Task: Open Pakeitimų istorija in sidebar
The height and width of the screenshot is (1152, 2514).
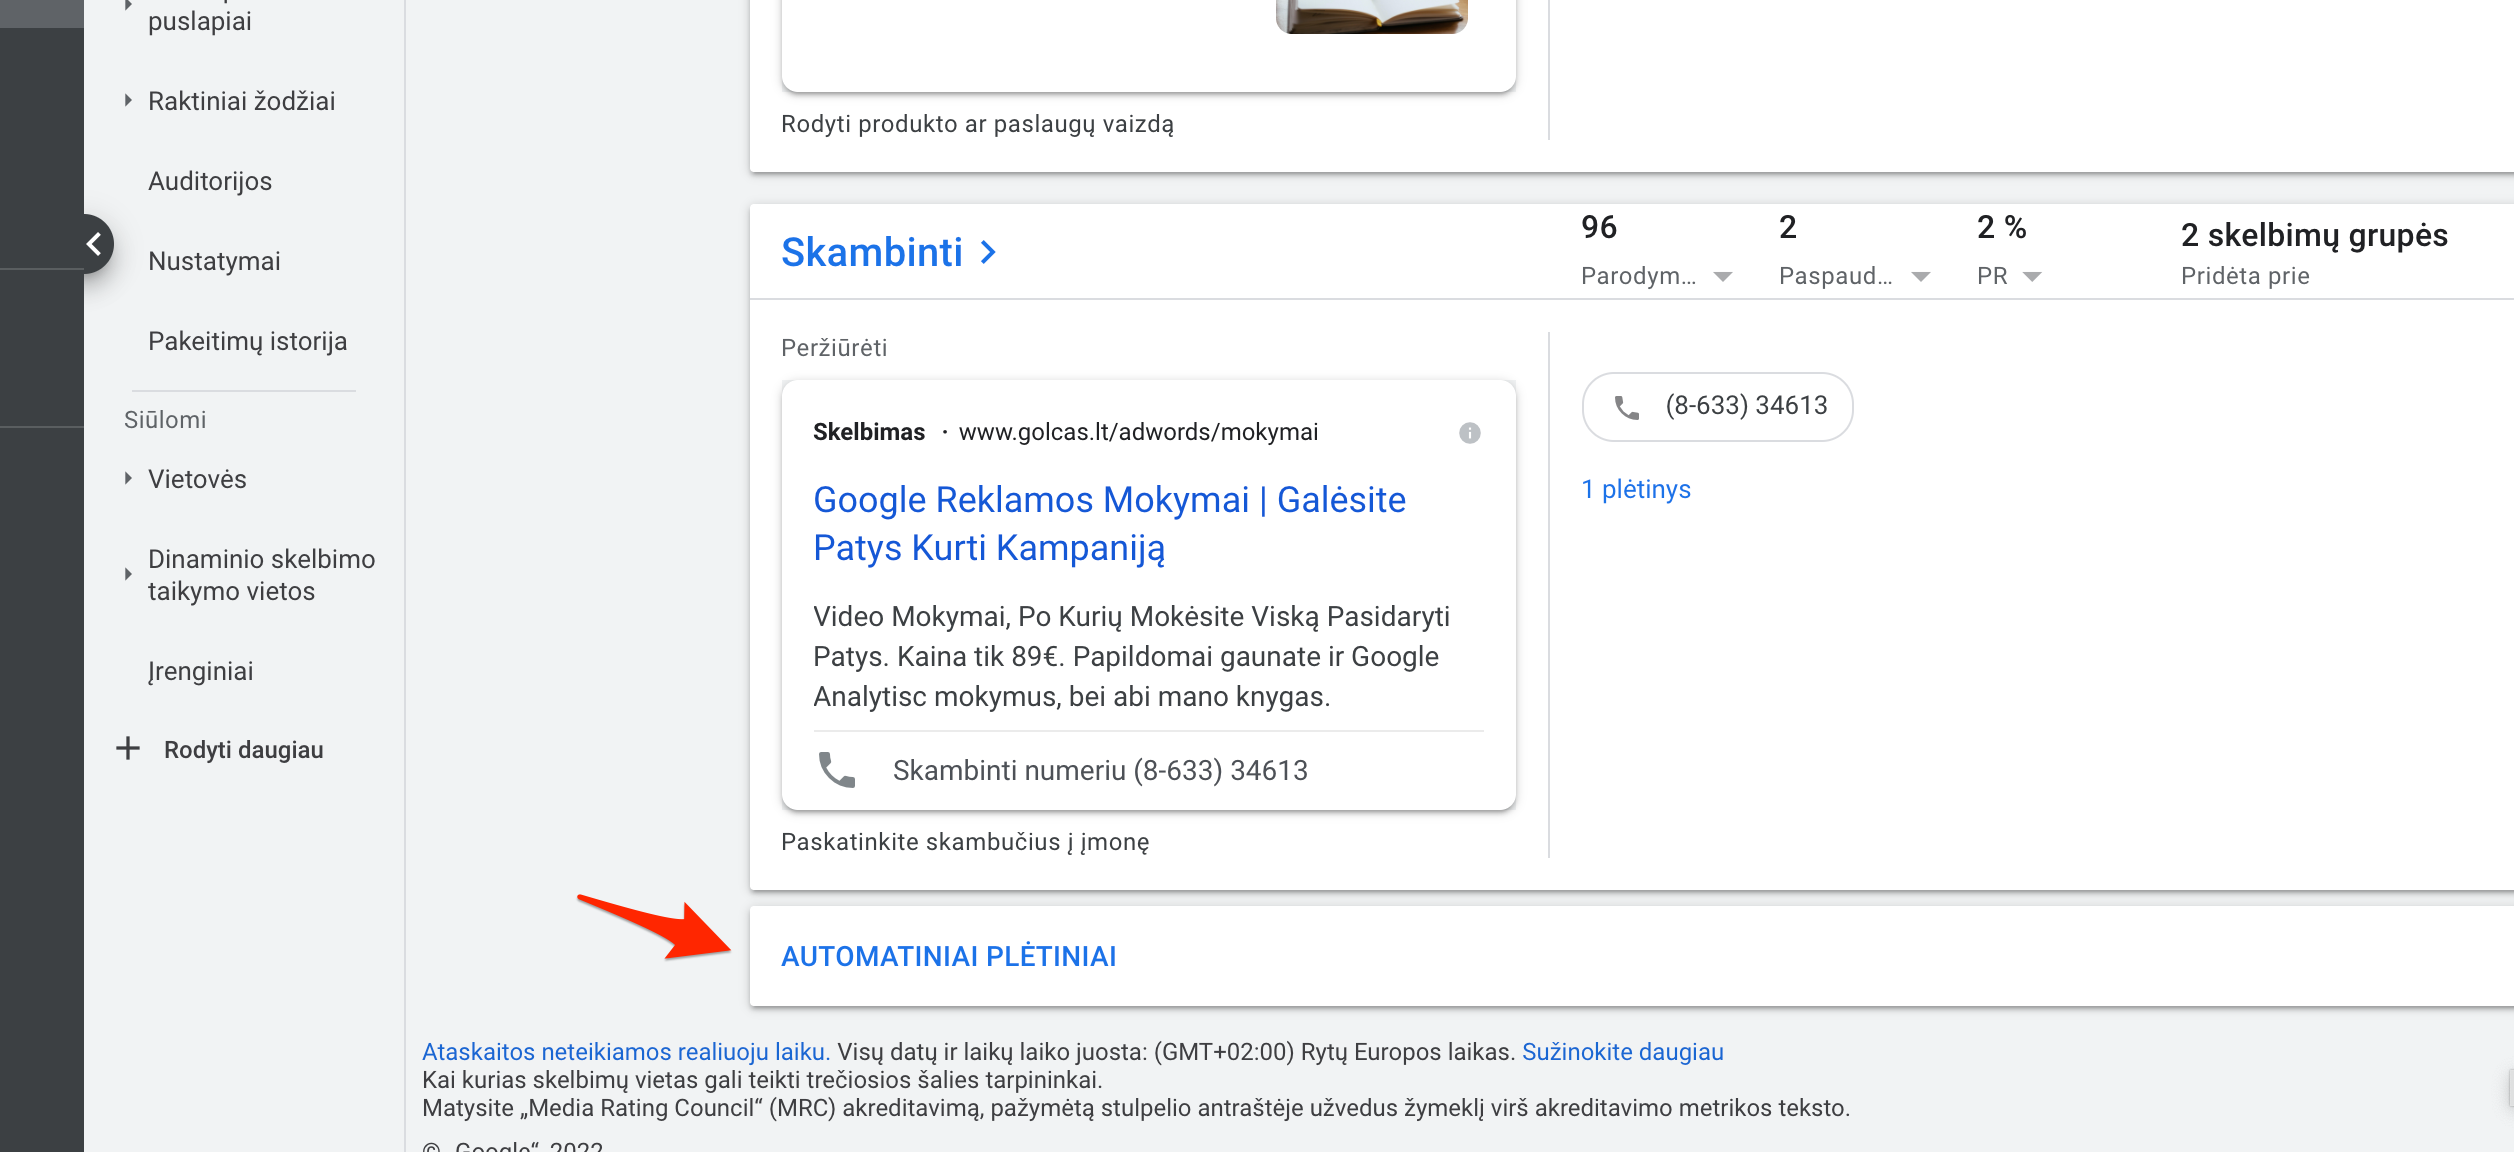Action: (x=247, y=341)
